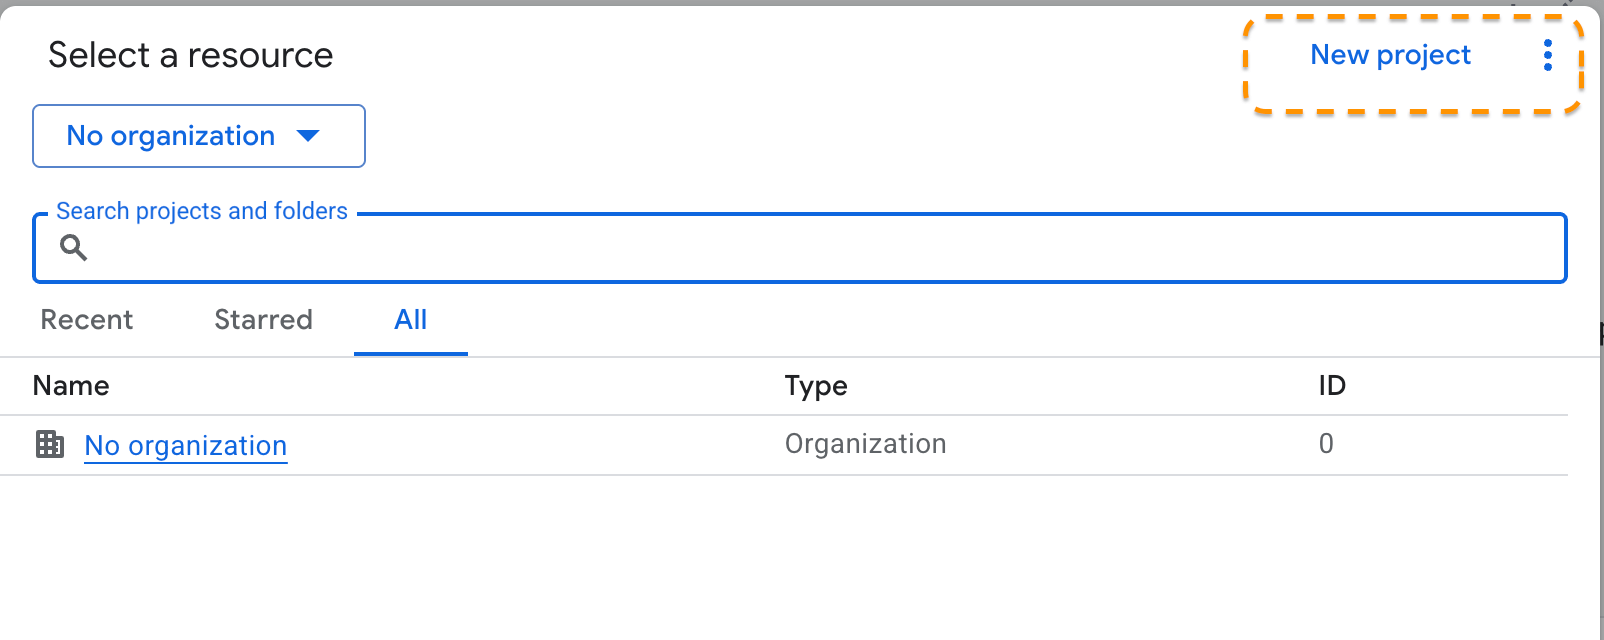Open the No organization link in the table
1604x640 pixels.
[186, 445]
